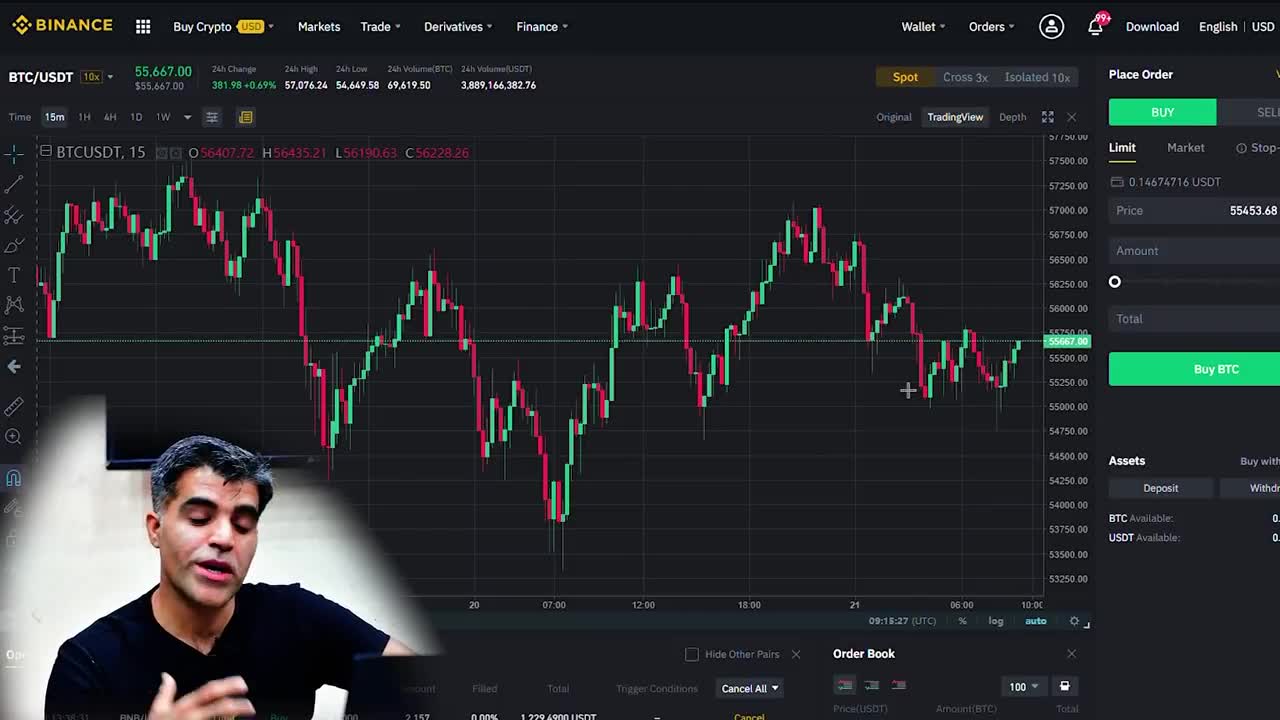Collapse the BTCUSDT chart legend
Image resolution: width=1280 pixels, height=720 pixels.
pos(45,152)
